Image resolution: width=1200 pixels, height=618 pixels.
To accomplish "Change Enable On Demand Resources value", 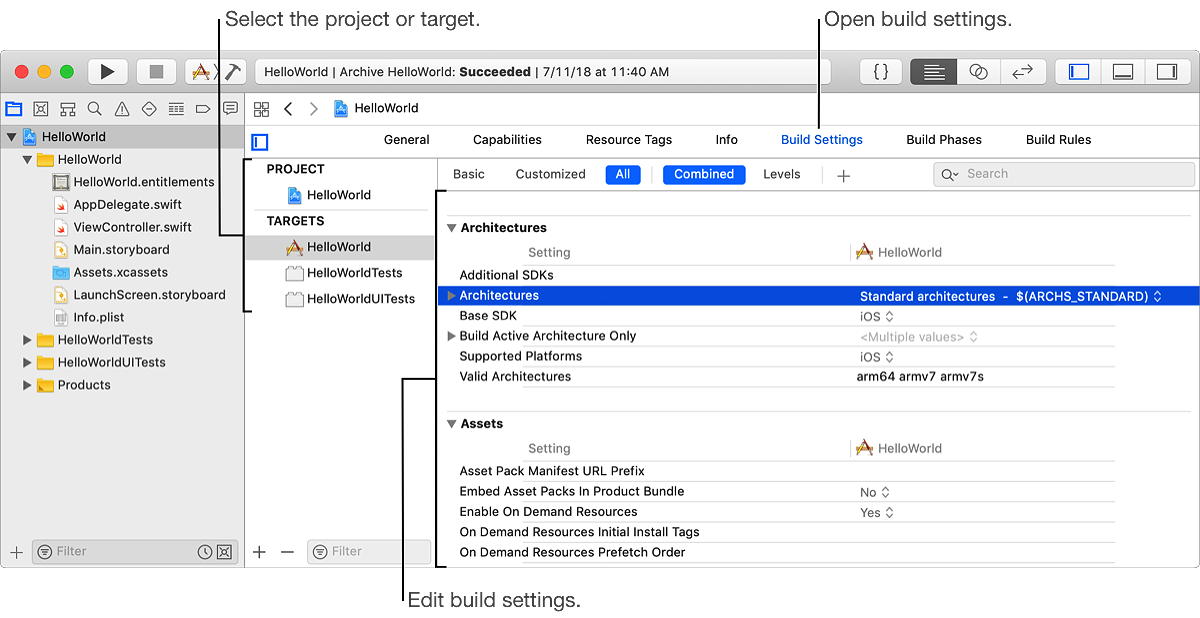I will [877, 512].
